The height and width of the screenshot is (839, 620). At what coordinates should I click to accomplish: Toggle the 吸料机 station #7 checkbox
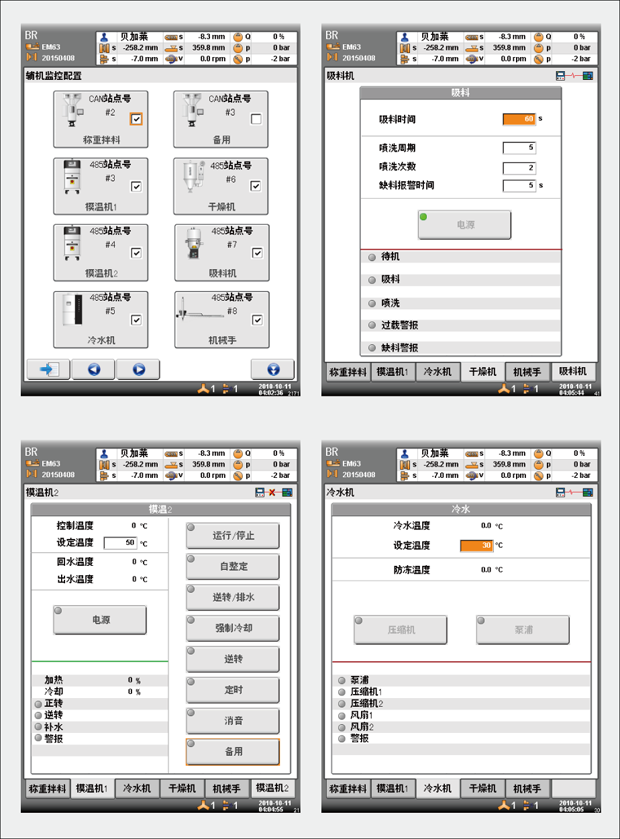[256, 253]
